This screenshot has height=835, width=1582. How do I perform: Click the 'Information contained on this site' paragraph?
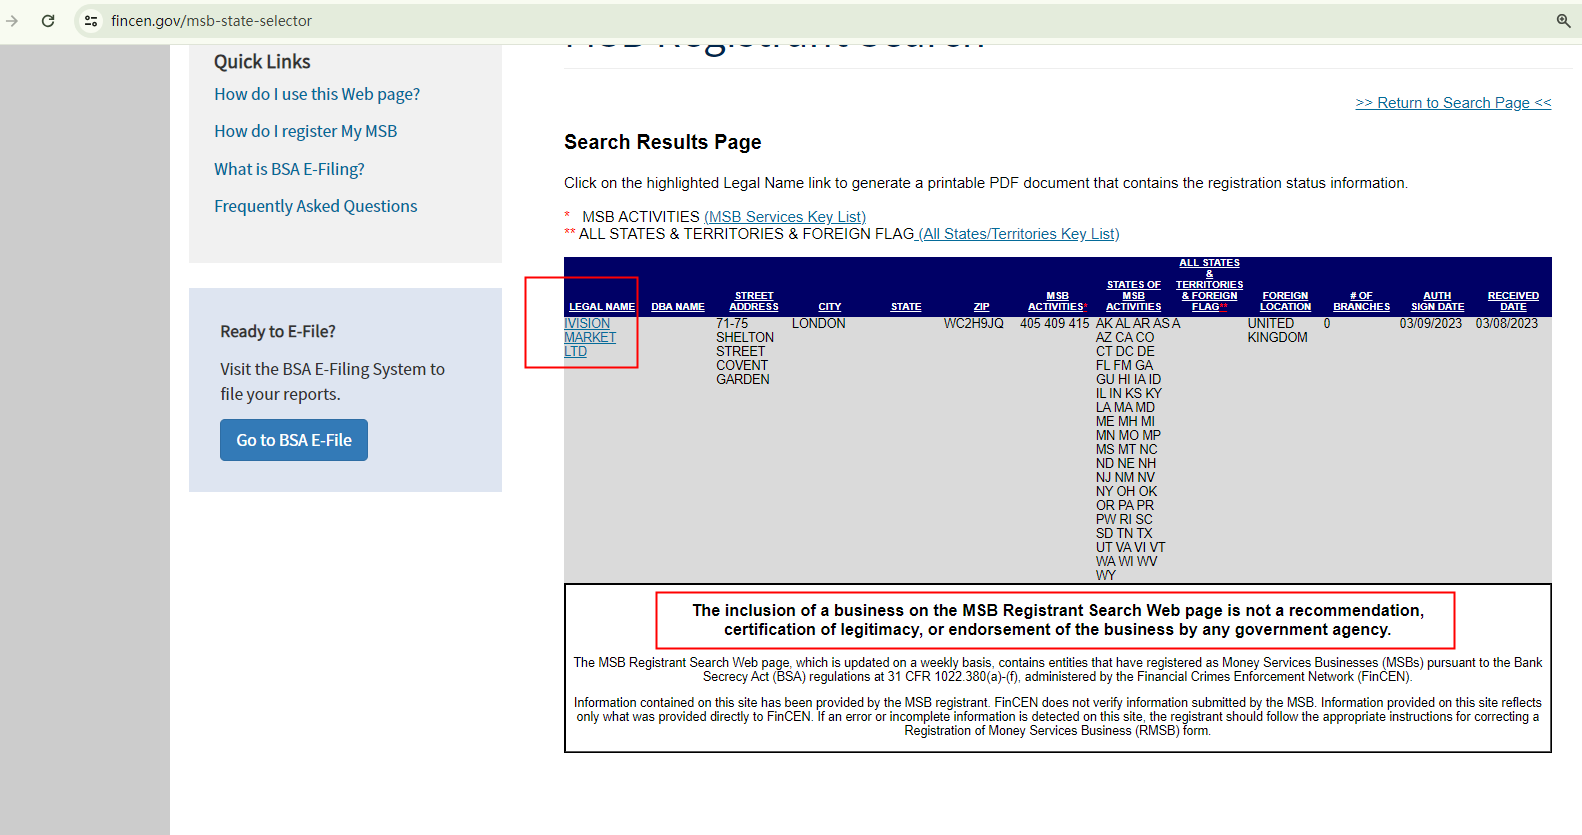coord(1058,717)
